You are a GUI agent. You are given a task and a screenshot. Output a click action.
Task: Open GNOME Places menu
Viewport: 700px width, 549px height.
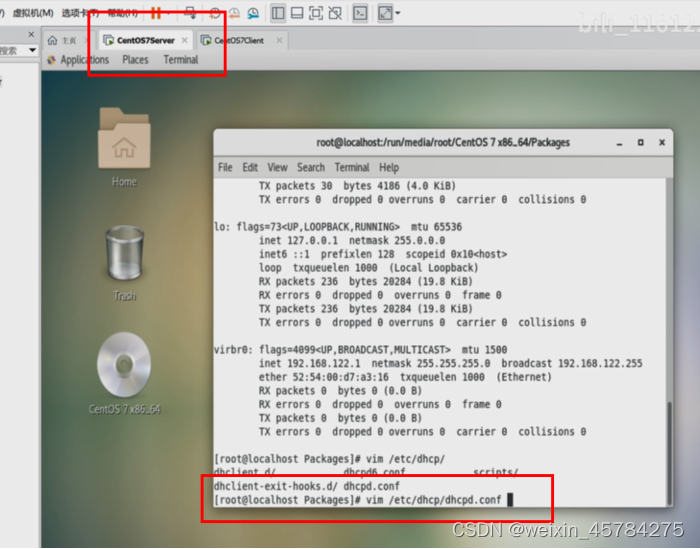point(135,59)
